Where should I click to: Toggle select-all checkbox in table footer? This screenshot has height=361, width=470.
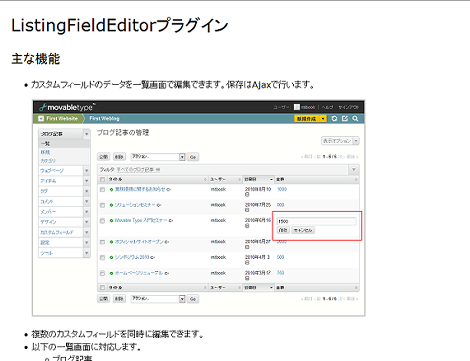(102, 287)
